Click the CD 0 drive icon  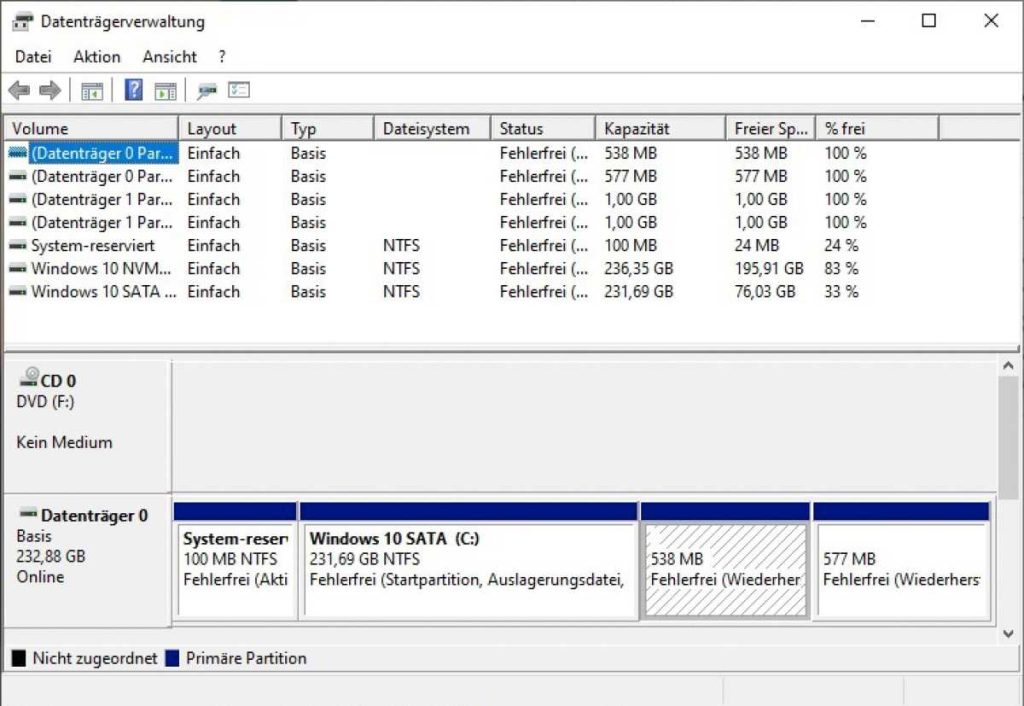click(x=28, y=379)
